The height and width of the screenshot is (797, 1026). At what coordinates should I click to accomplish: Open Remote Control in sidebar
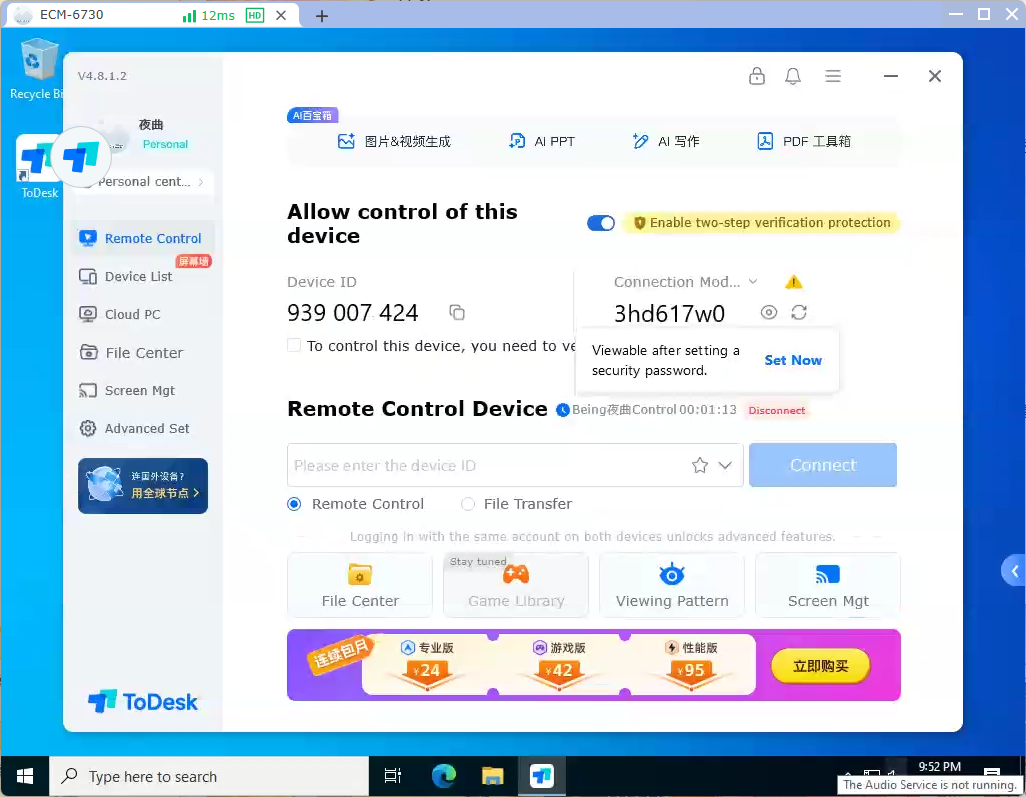coord(142,238)
